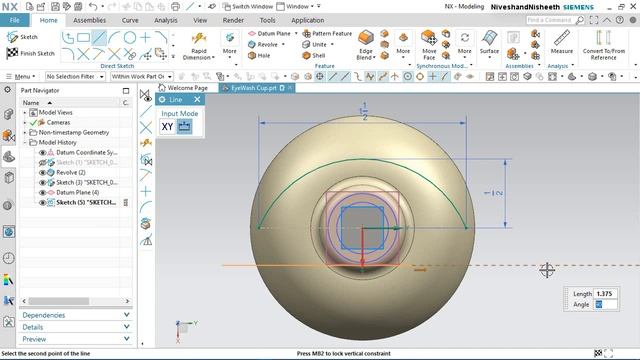Click the Shell command
The width and height of the screenshot is (640, 360).
point(313,56)
